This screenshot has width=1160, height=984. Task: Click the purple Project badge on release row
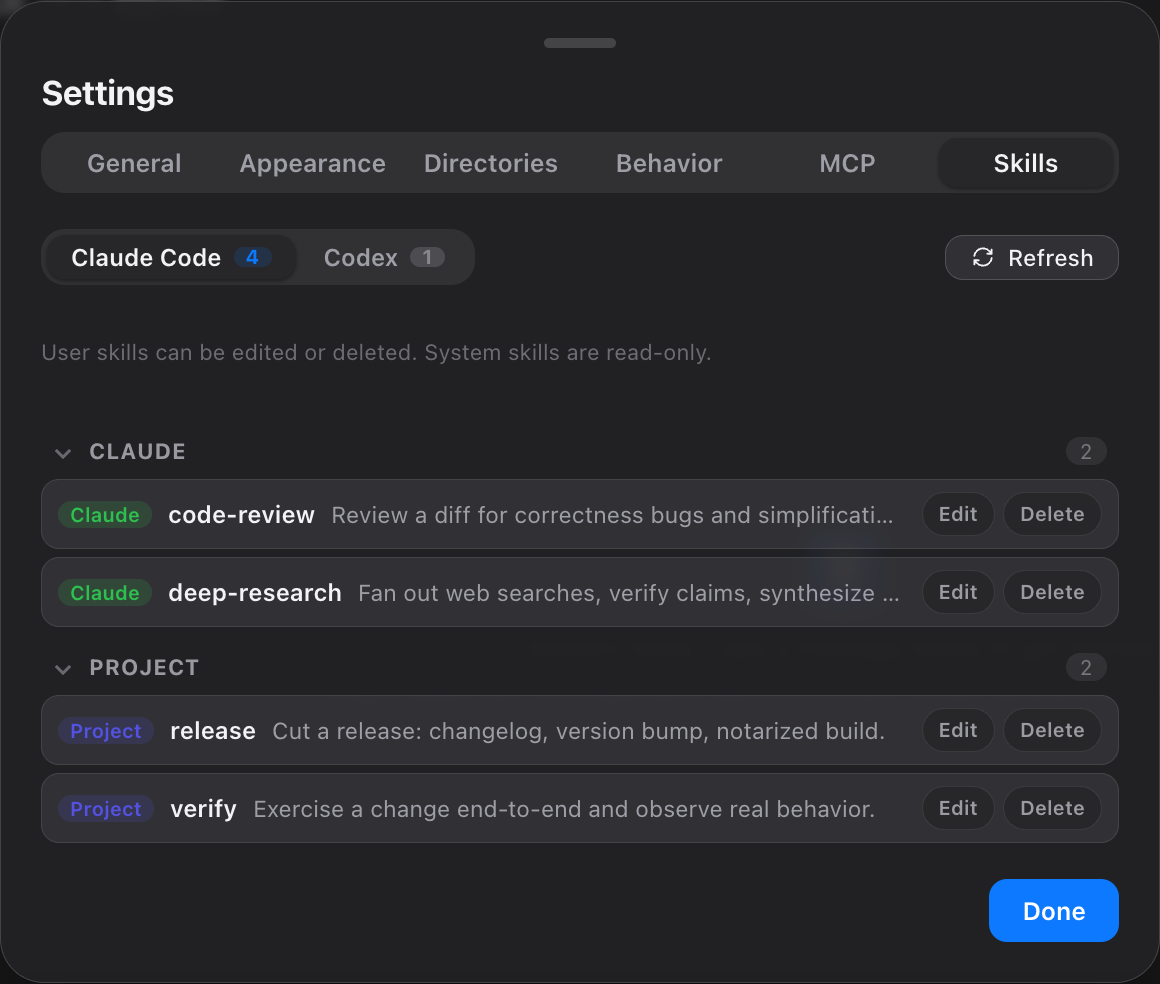pos(106,731)
